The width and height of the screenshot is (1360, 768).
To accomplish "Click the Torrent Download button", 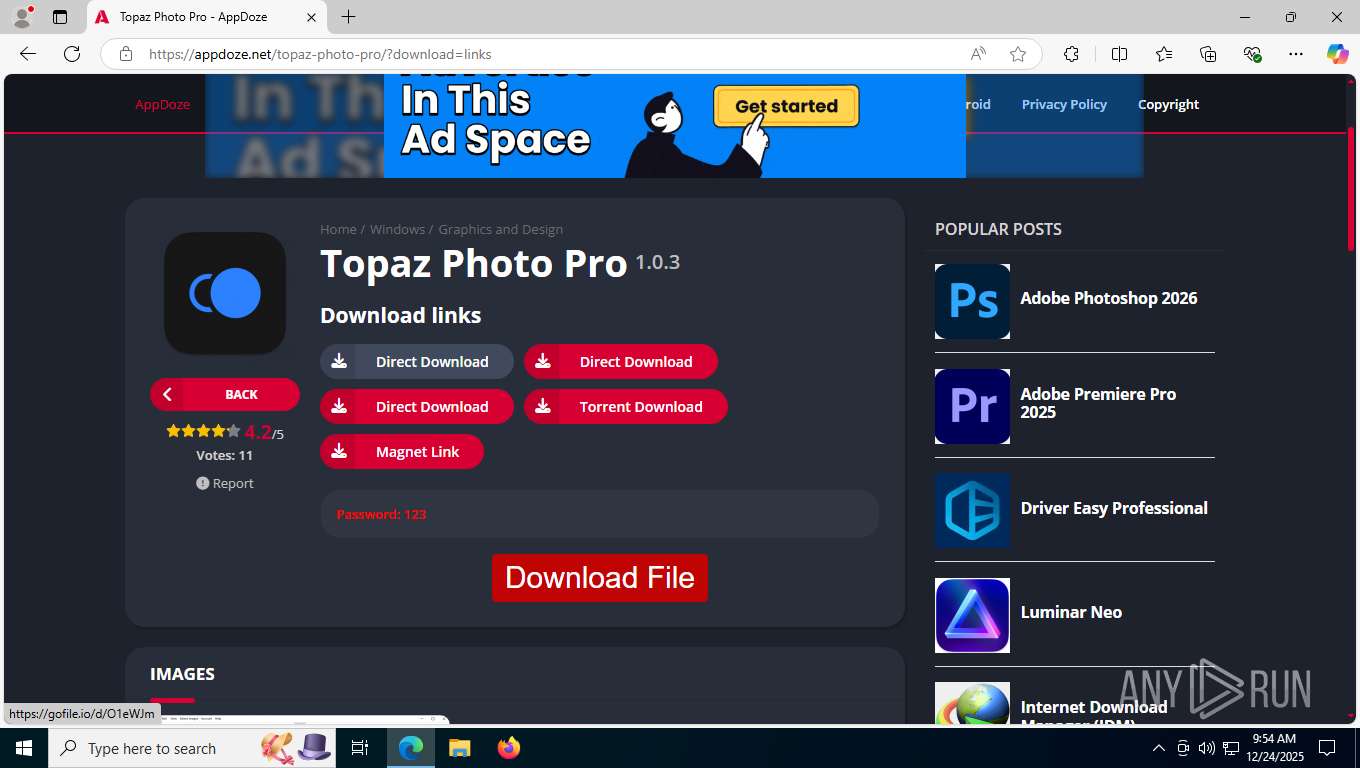I will (626, 407).
